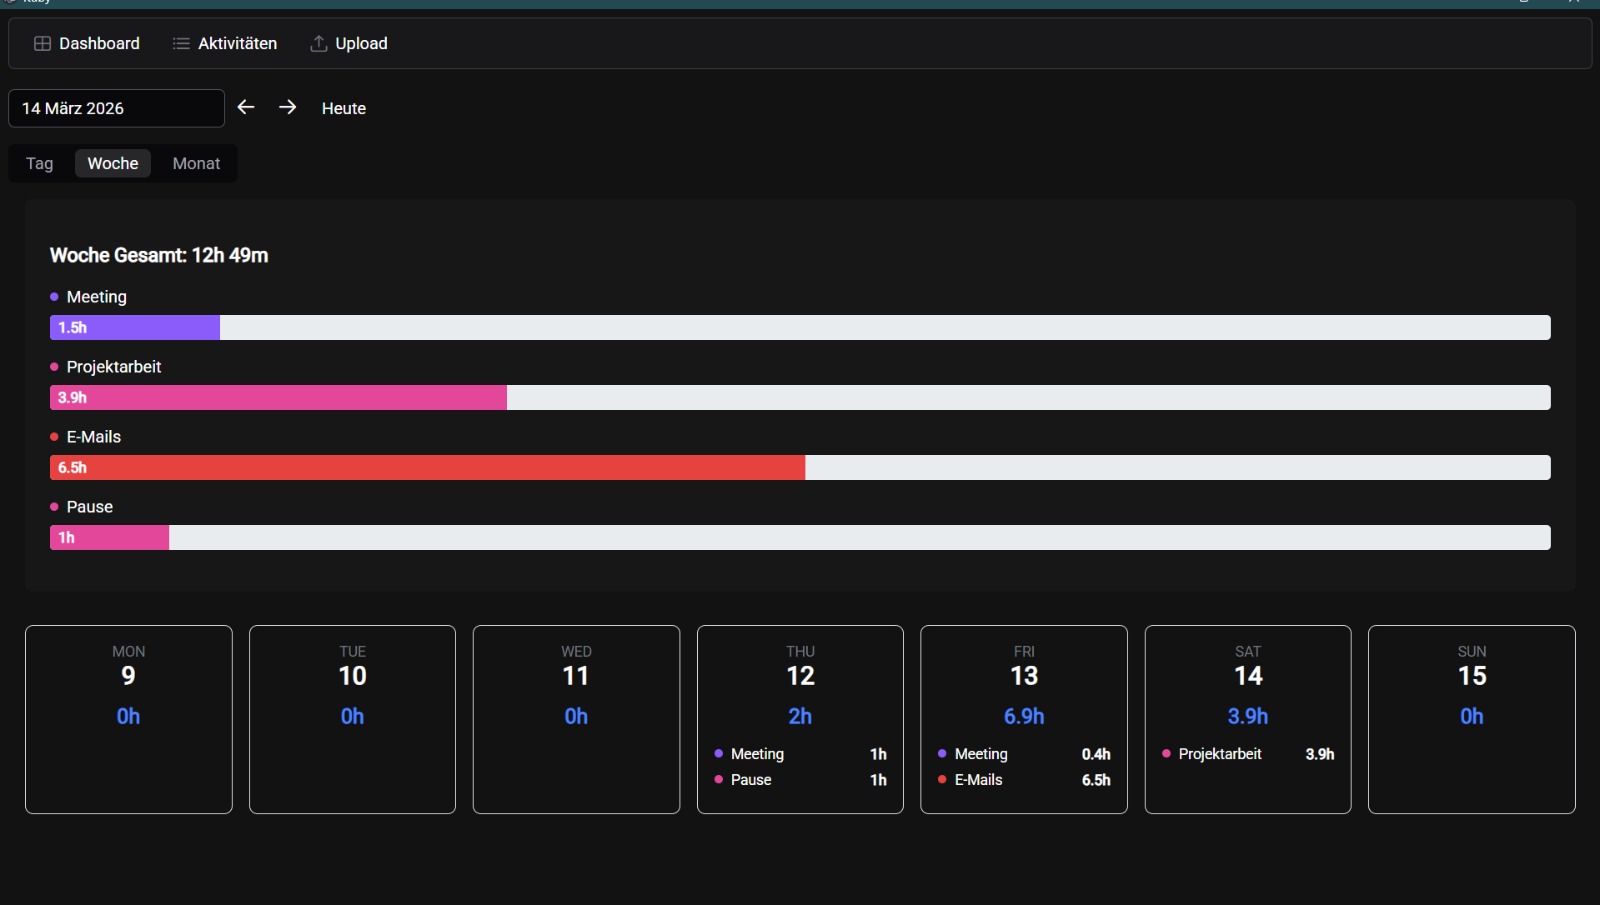Viewport: 1600px width, 905px height.
Task: Keep Woche view selected by clicking it
Action: [x=112, y=163]
